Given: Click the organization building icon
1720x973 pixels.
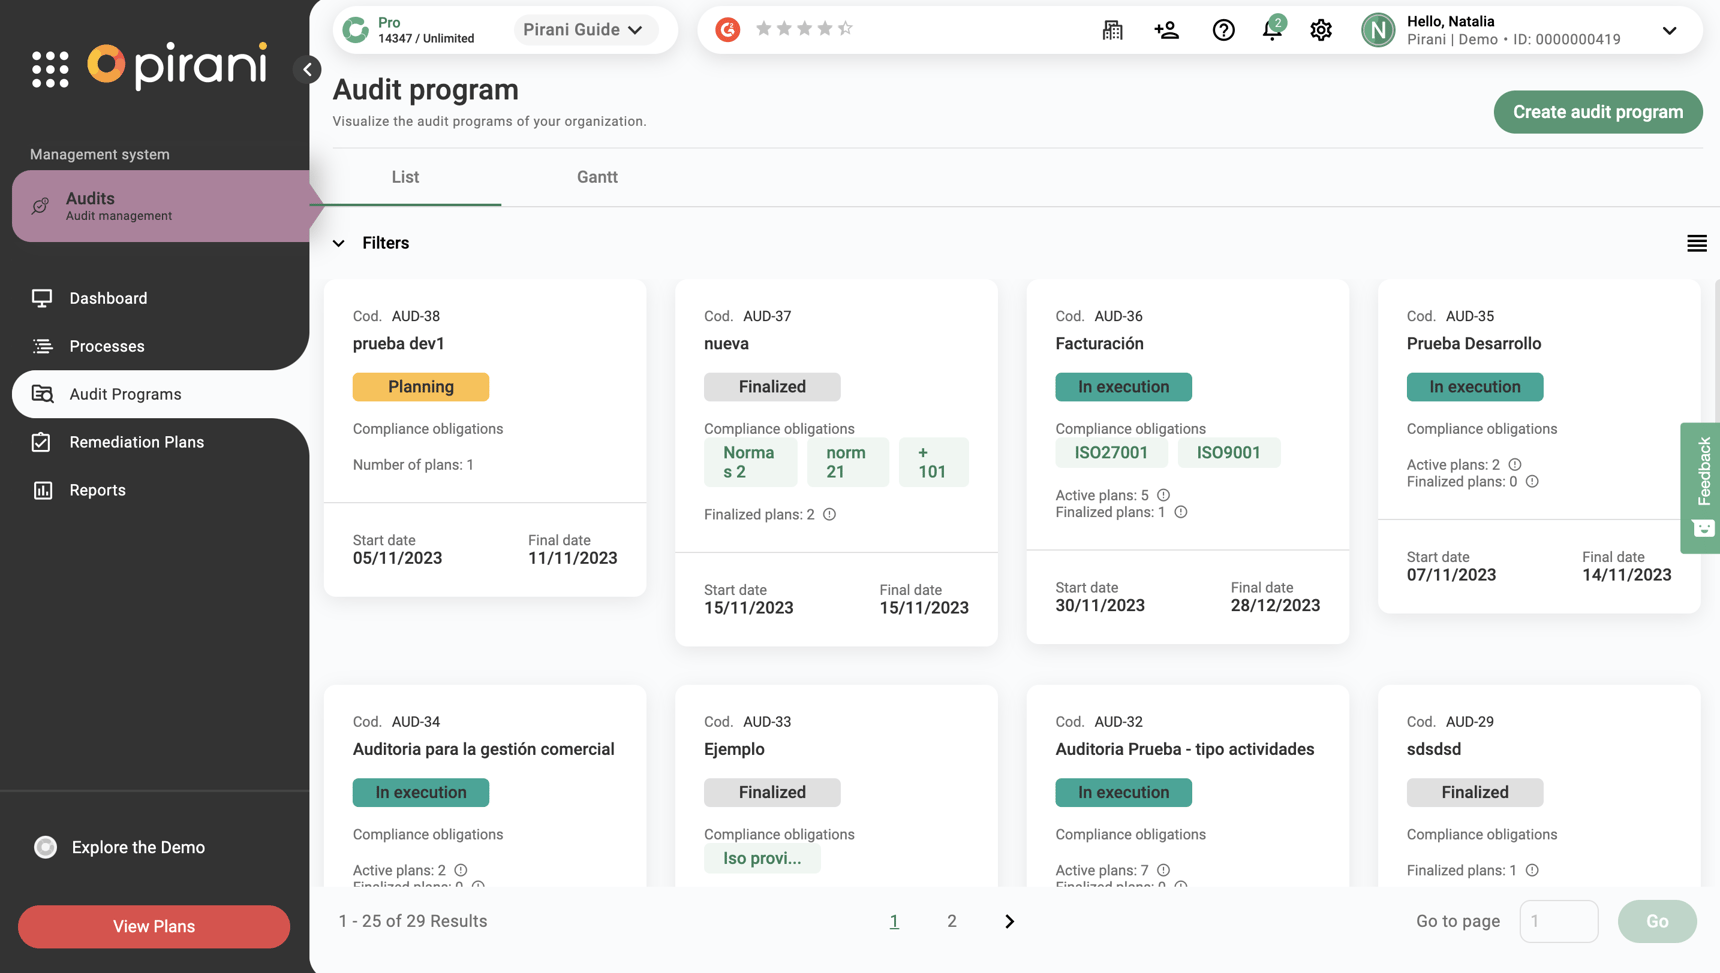Looking at the screenshot, I should pyautogui.click(x=1112, y=30).
